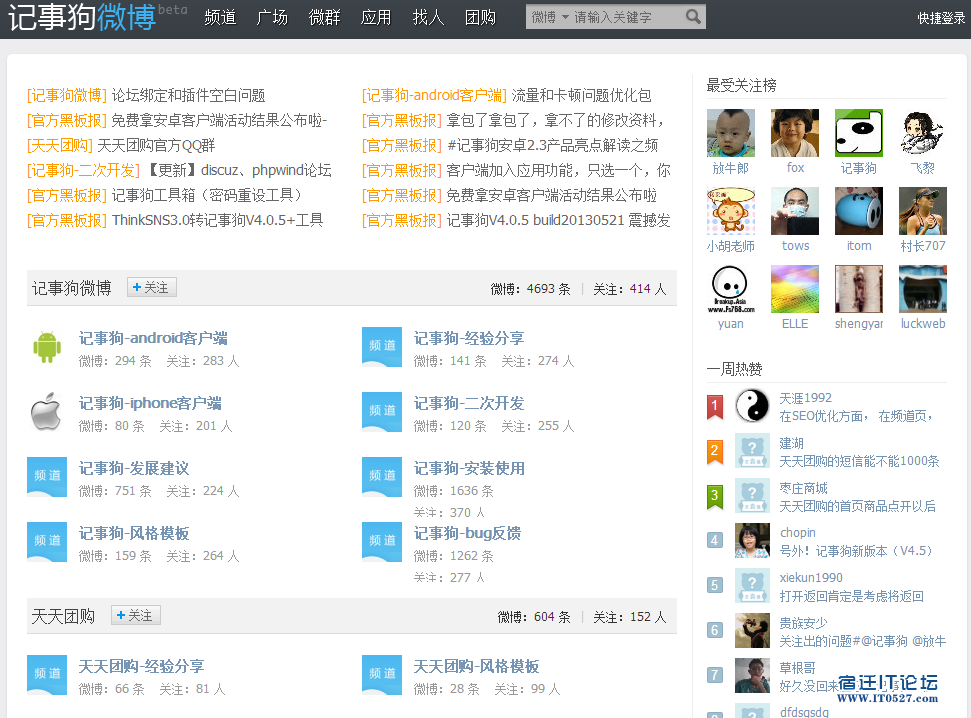This screenshot has height=718, width=971.
Task: Click the search magnifier icon
Action: click(x=693, y=17)
